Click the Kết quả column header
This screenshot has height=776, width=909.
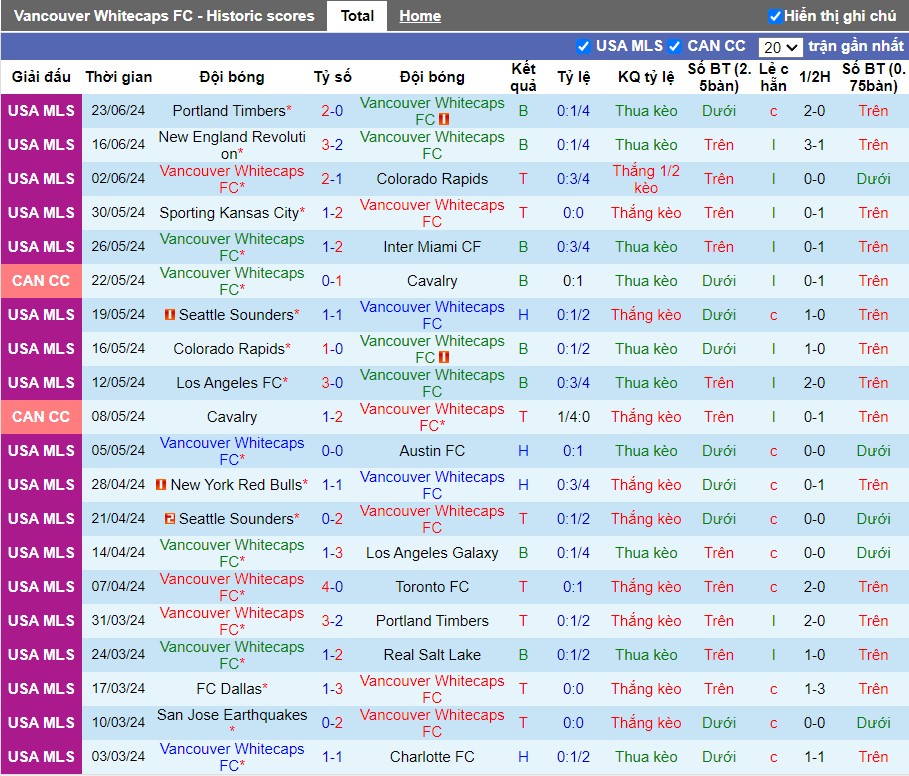pos(523,77)
